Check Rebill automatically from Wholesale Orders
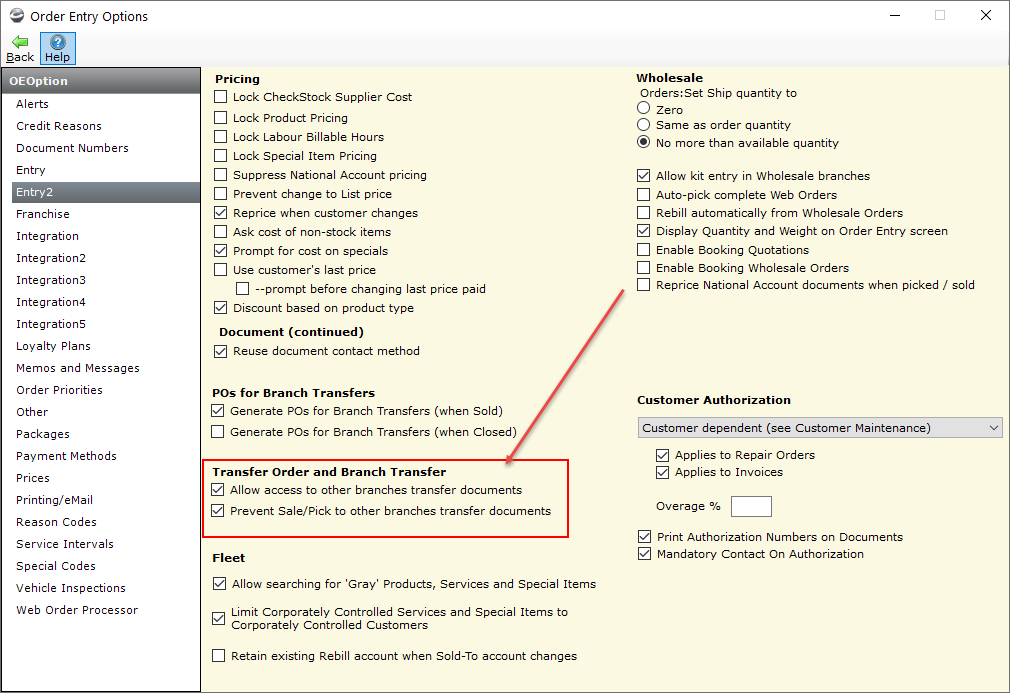The height and width of the screenshot is (693, 1010). pyautogui.click(x=643, y=213)
